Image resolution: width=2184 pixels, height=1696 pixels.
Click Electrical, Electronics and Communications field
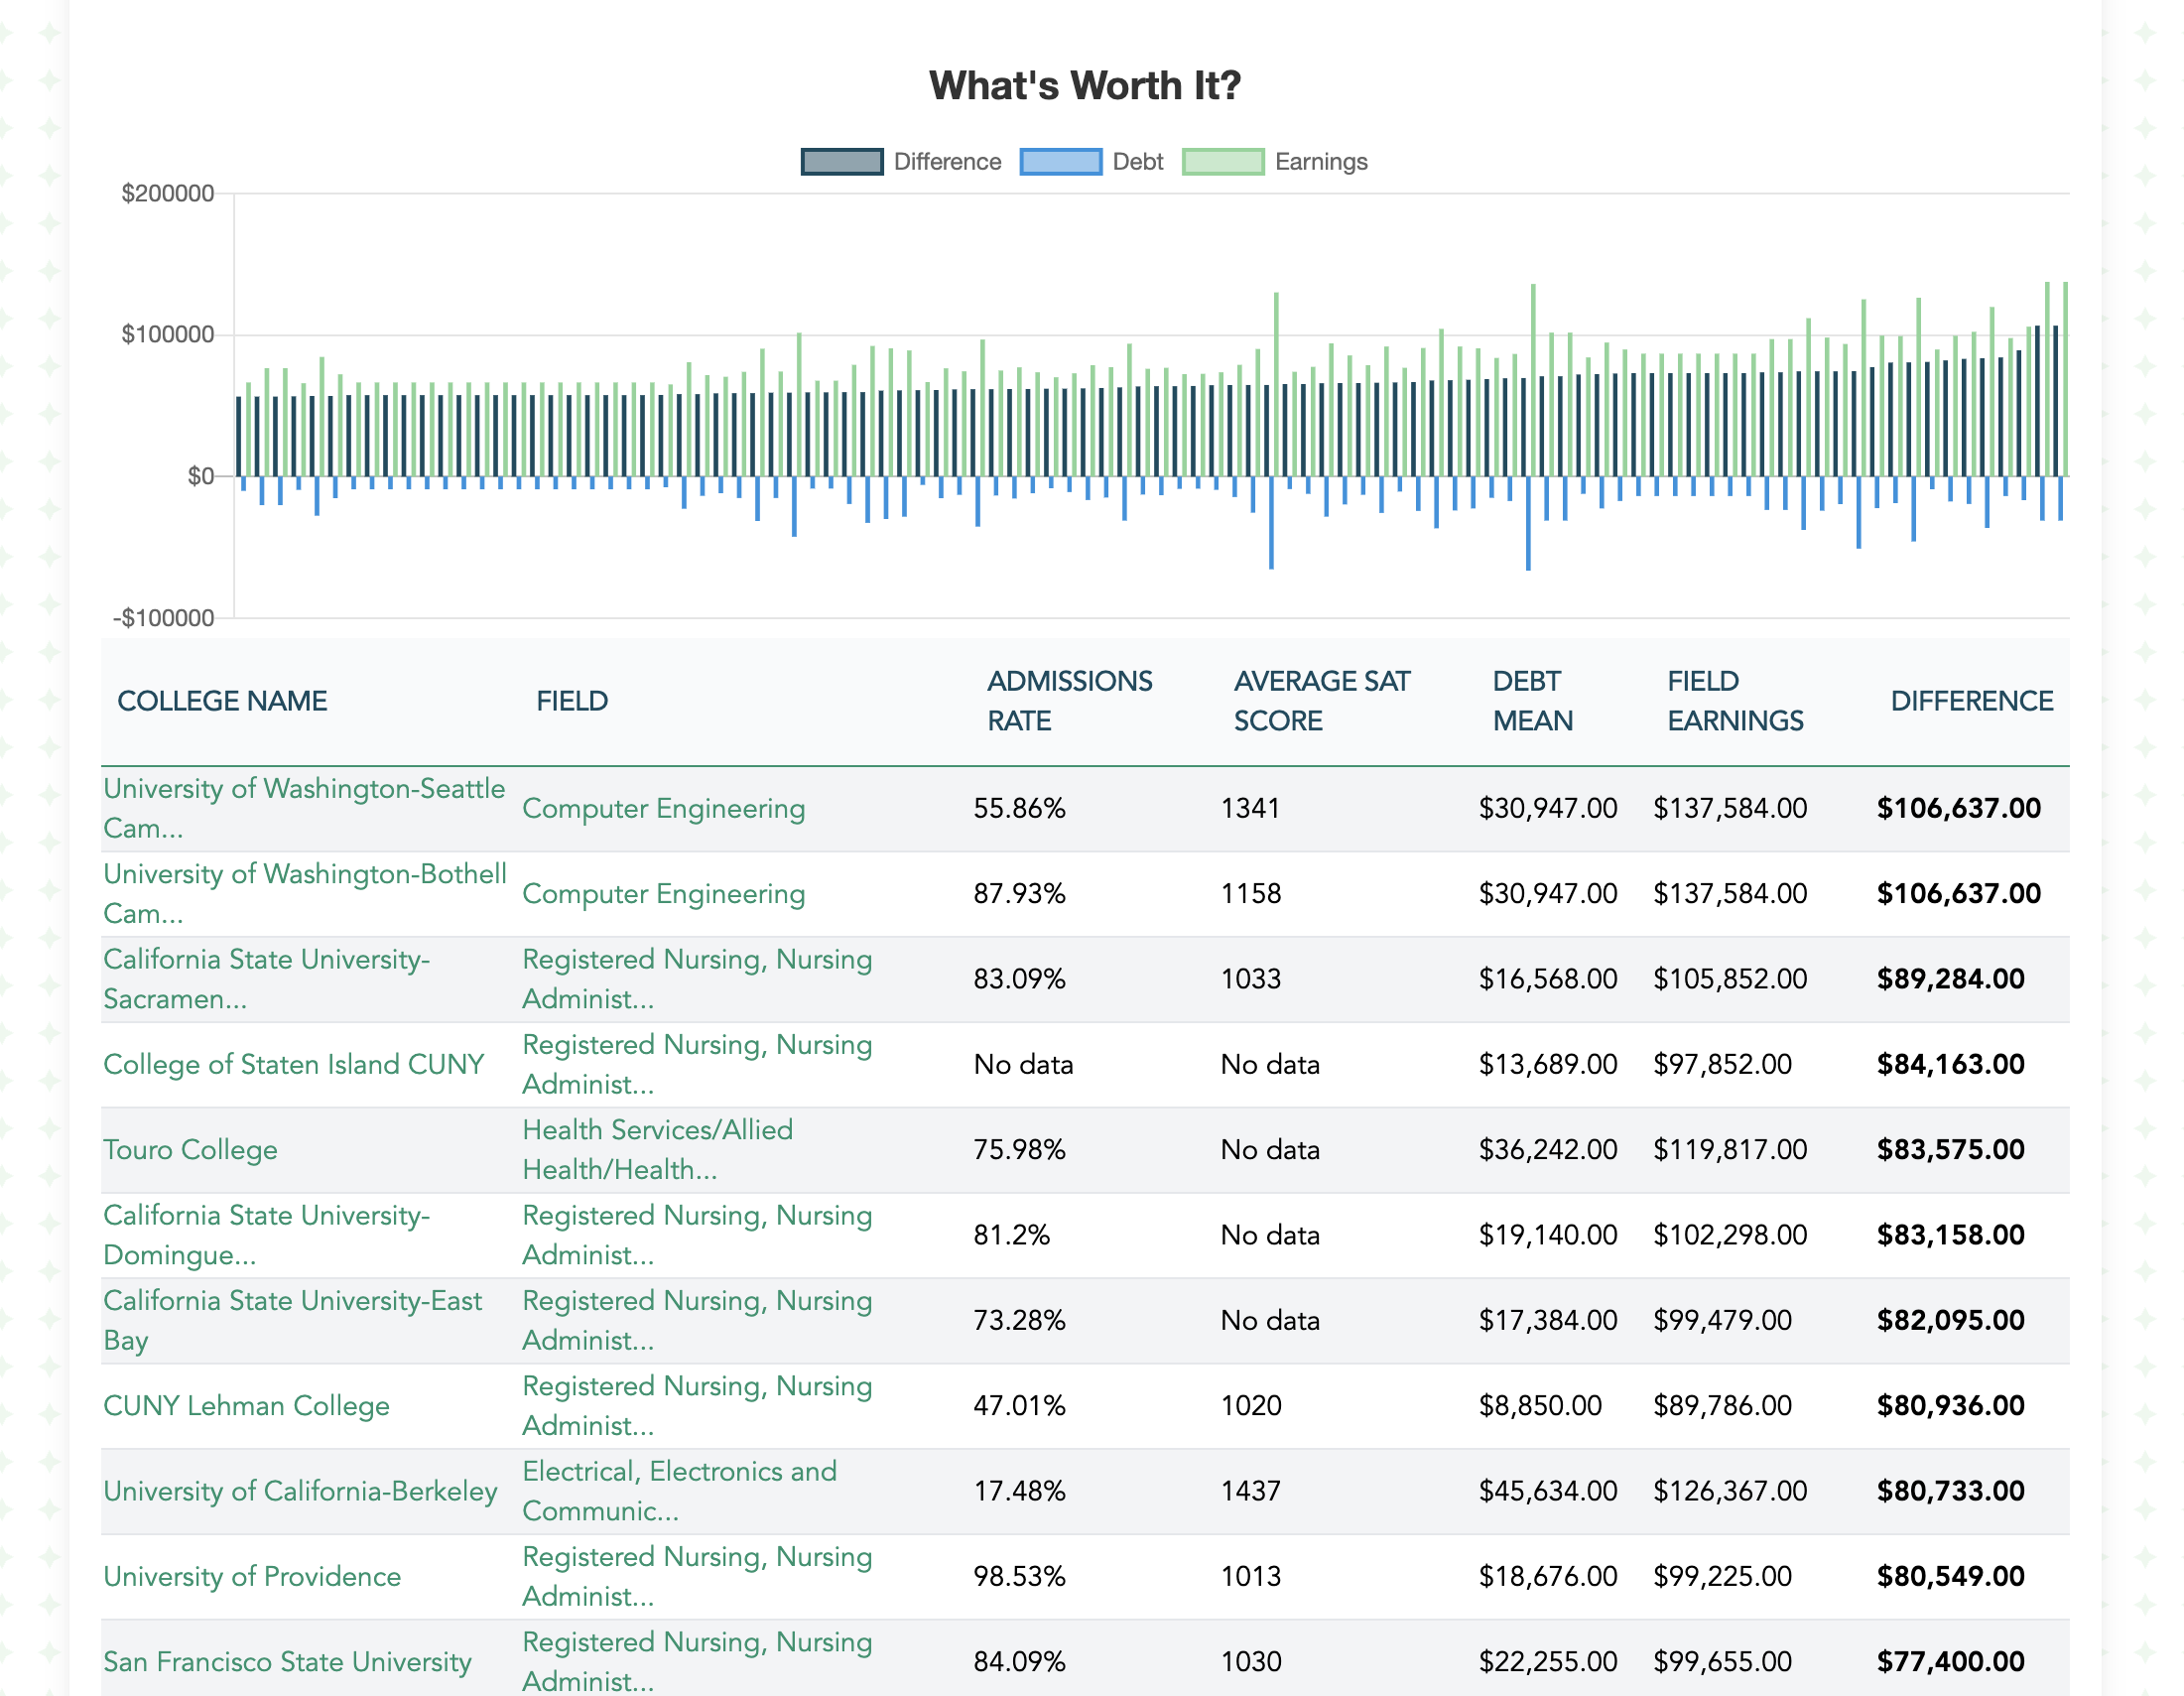click(679, 1491)
